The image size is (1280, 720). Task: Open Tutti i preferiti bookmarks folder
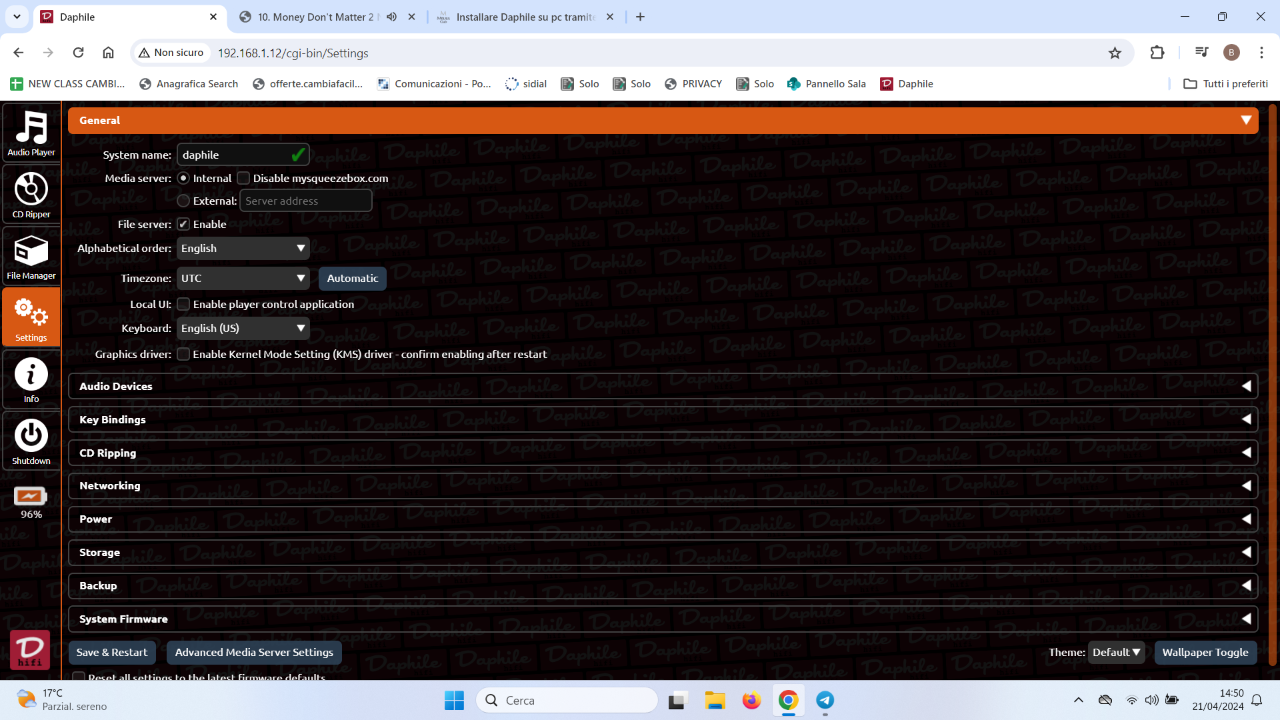[1226, 84]
